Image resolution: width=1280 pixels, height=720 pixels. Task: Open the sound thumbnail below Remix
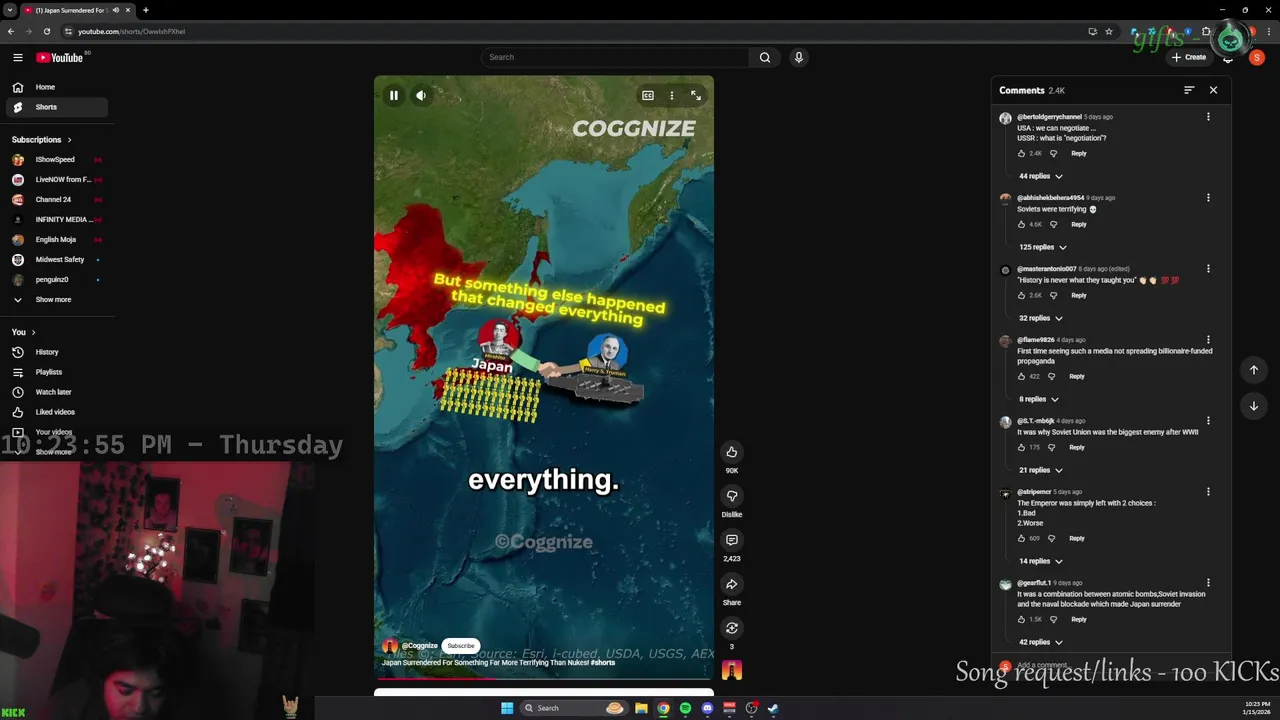pos(732,671)
